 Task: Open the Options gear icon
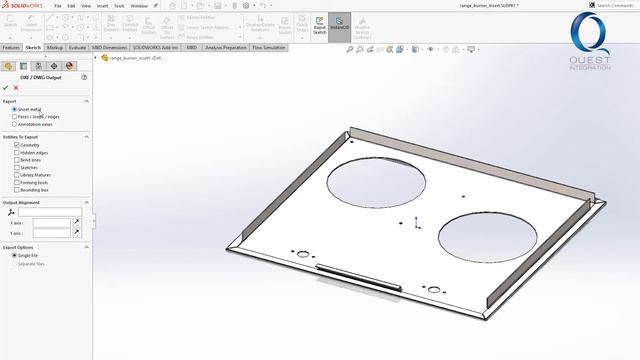tap(246, 6)
